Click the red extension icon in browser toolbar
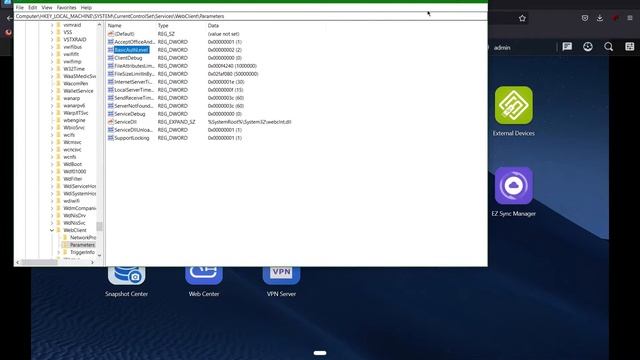This screenshot has width=640, height=360. click(615, 18)
